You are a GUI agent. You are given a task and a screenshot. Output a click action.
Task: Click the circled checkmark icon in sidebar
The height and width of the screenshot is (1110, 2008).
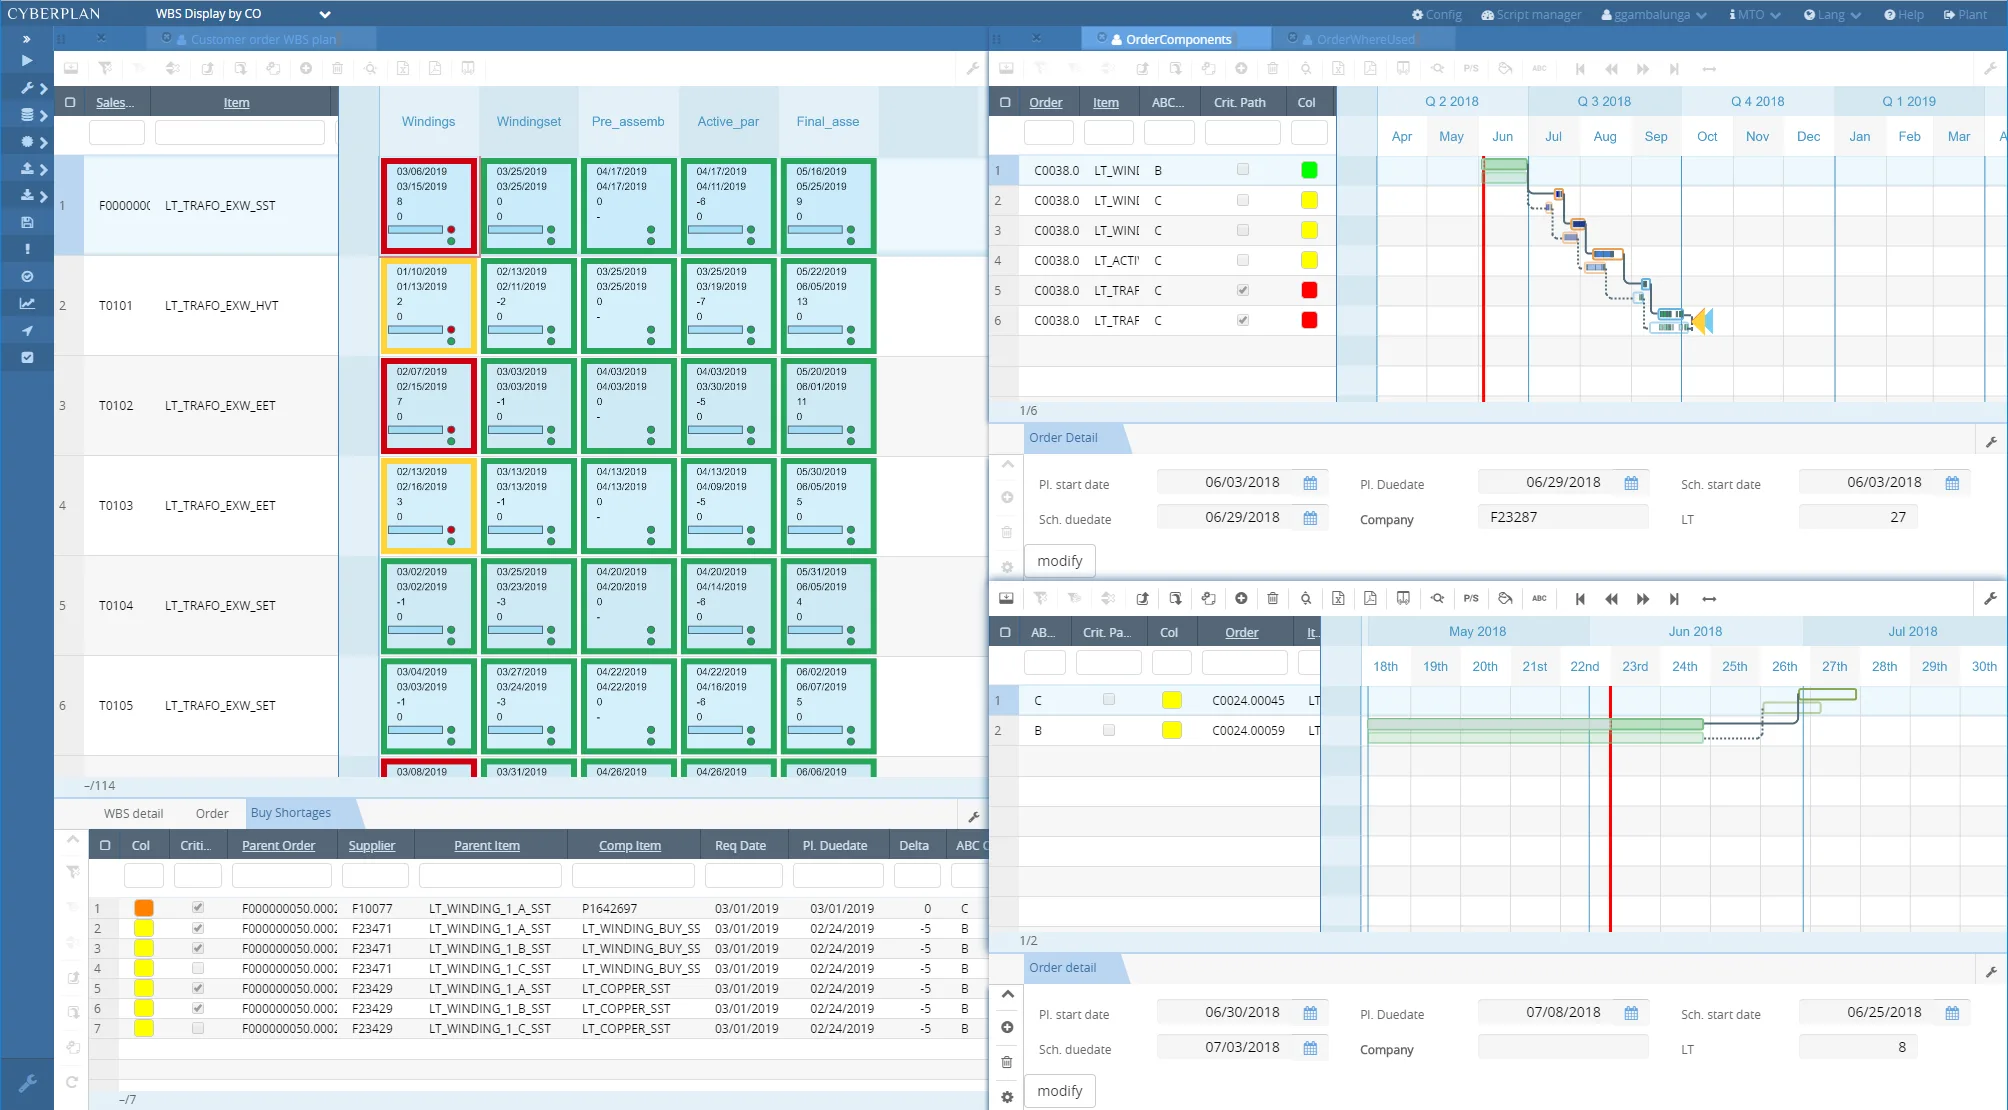coord(27,276)
